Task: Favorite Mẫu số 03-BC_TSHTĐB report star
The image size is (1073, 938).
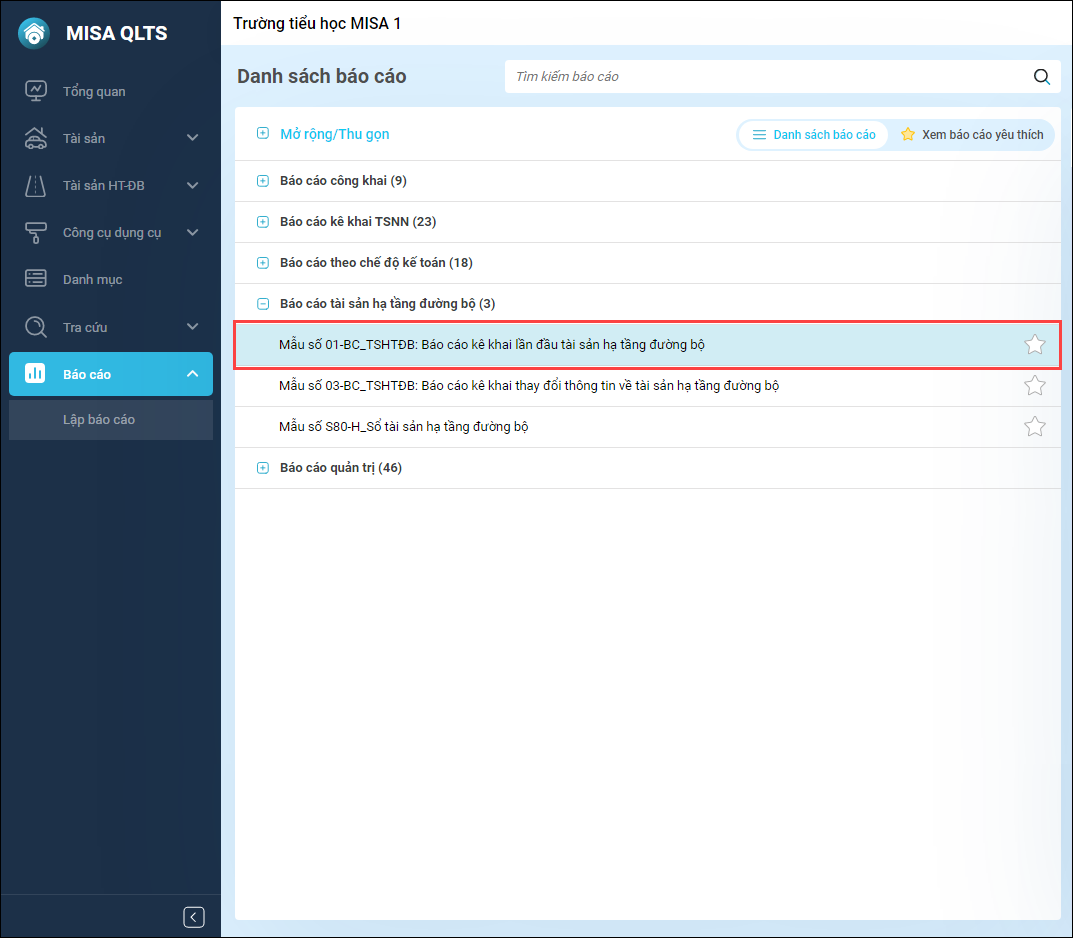Action: tap(1035, 385)
